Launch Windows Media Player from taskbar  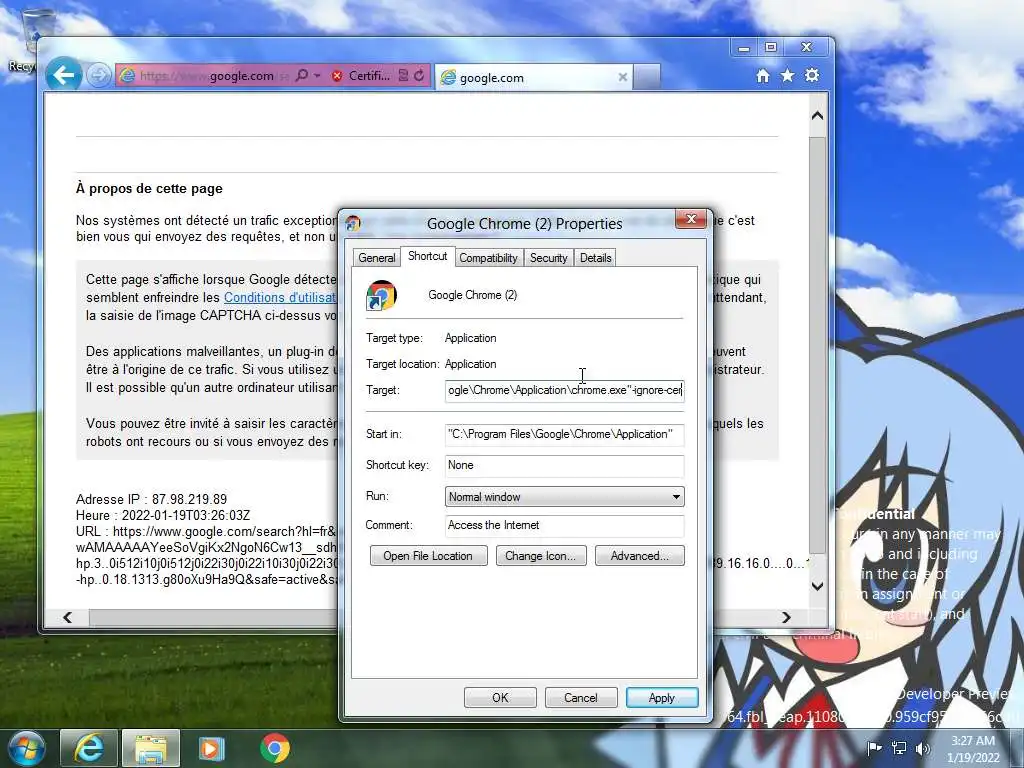(x=212, y=748)
